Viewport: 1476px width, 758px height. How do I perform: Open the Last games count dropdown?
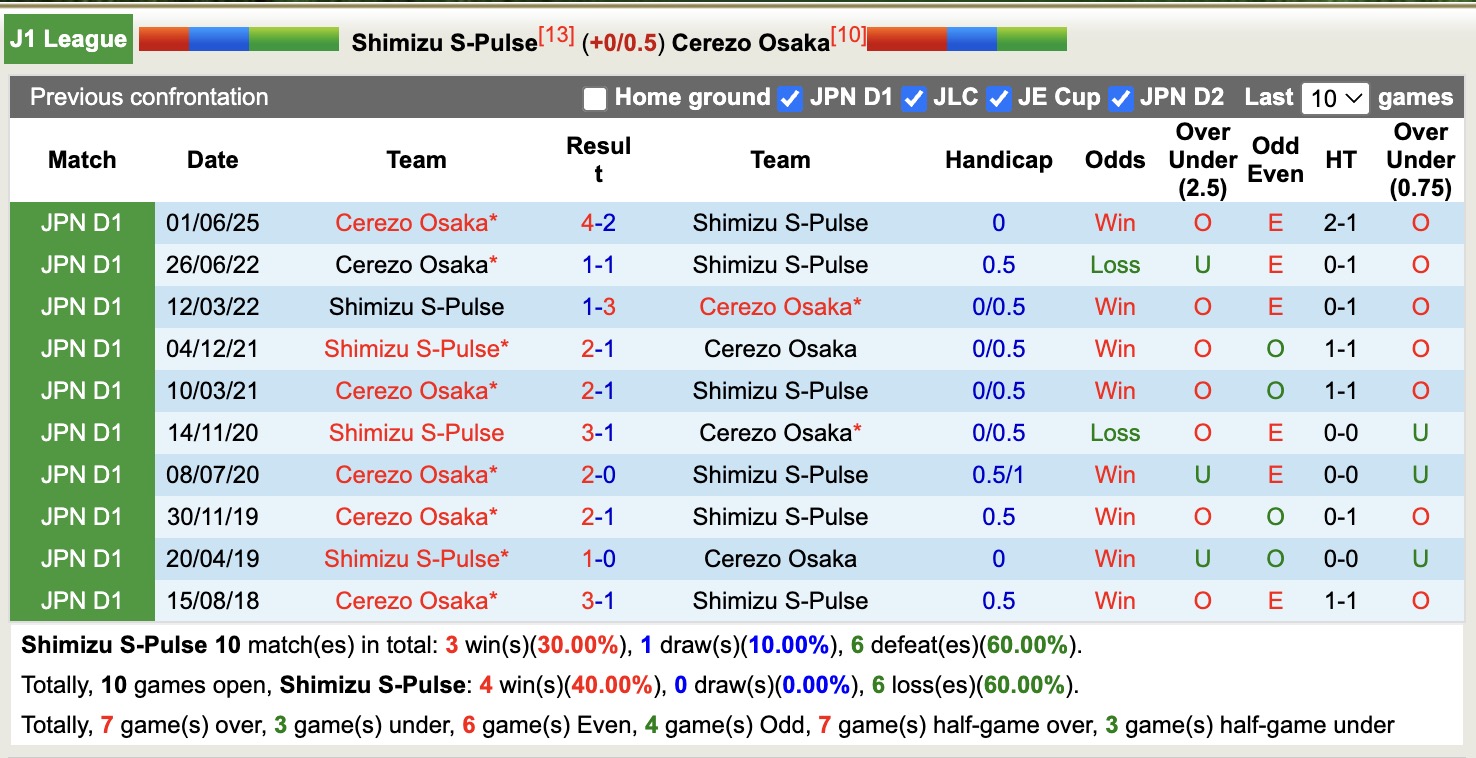(1335, 97)
